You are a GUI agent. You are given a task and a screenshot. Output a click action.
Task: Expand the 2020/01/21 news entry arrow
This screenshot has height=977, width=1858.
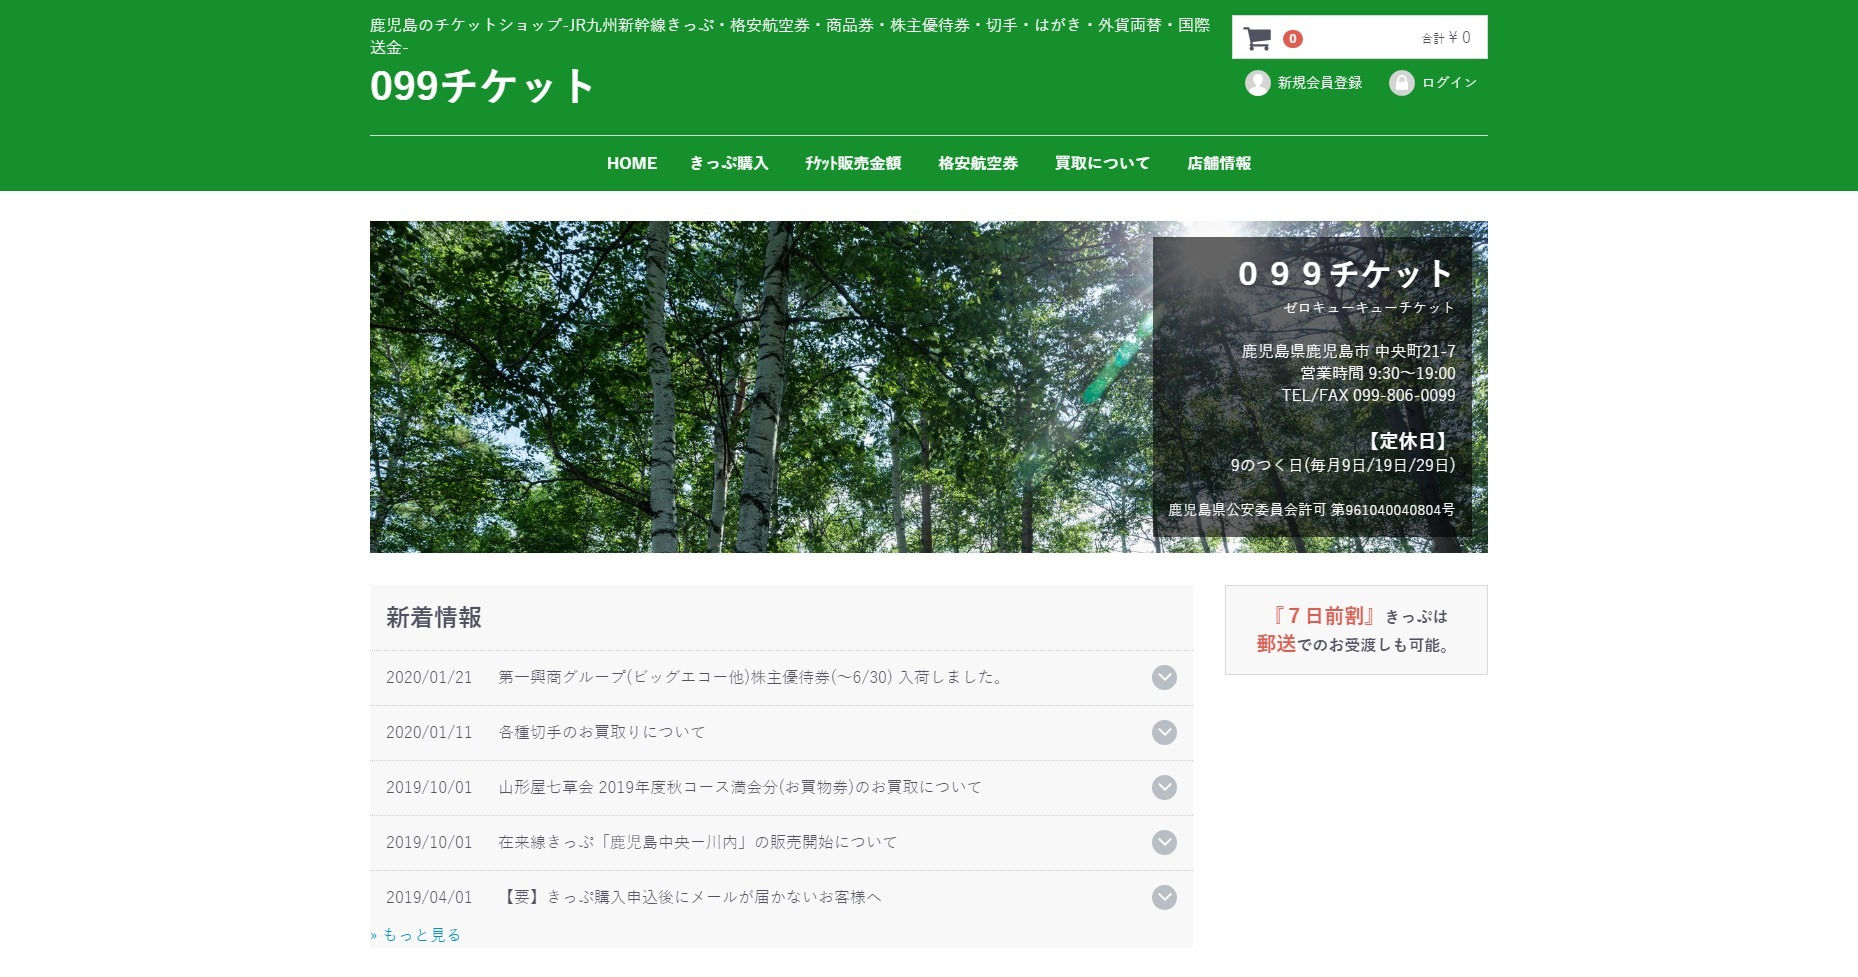[1164, 677]
